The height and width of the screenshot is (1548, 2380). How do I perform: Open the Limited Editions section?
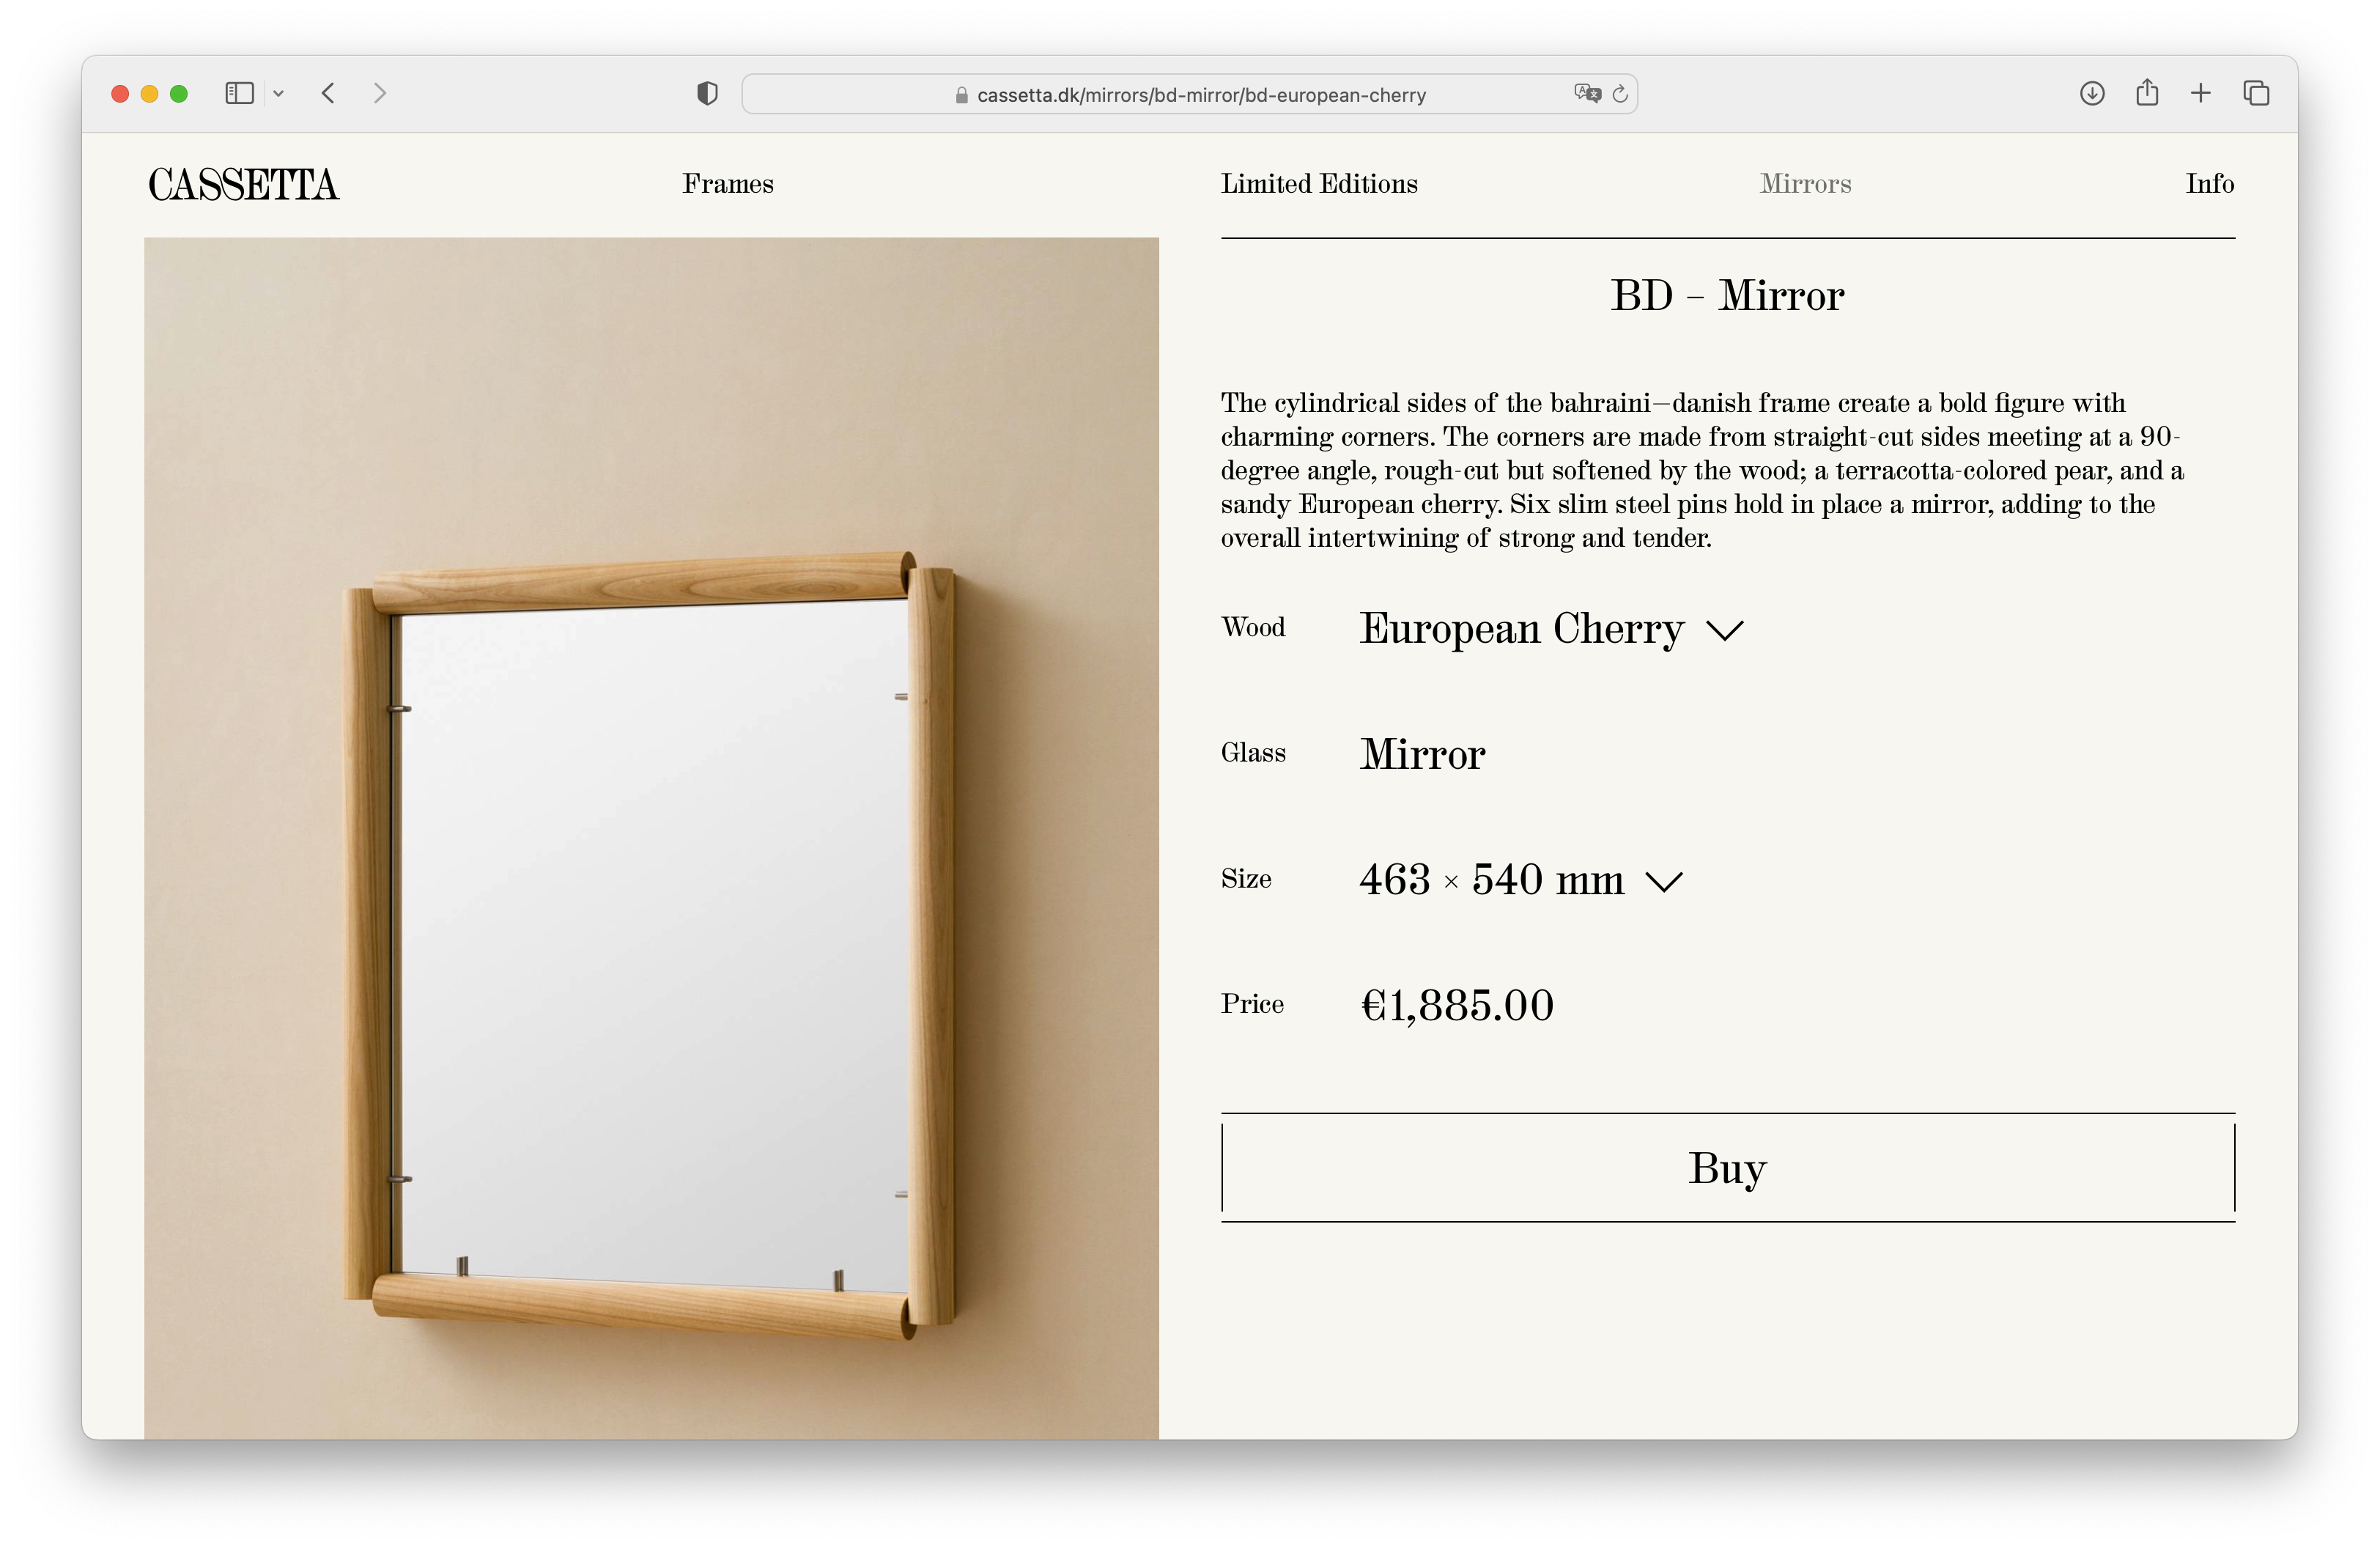tap(1319, 184)
